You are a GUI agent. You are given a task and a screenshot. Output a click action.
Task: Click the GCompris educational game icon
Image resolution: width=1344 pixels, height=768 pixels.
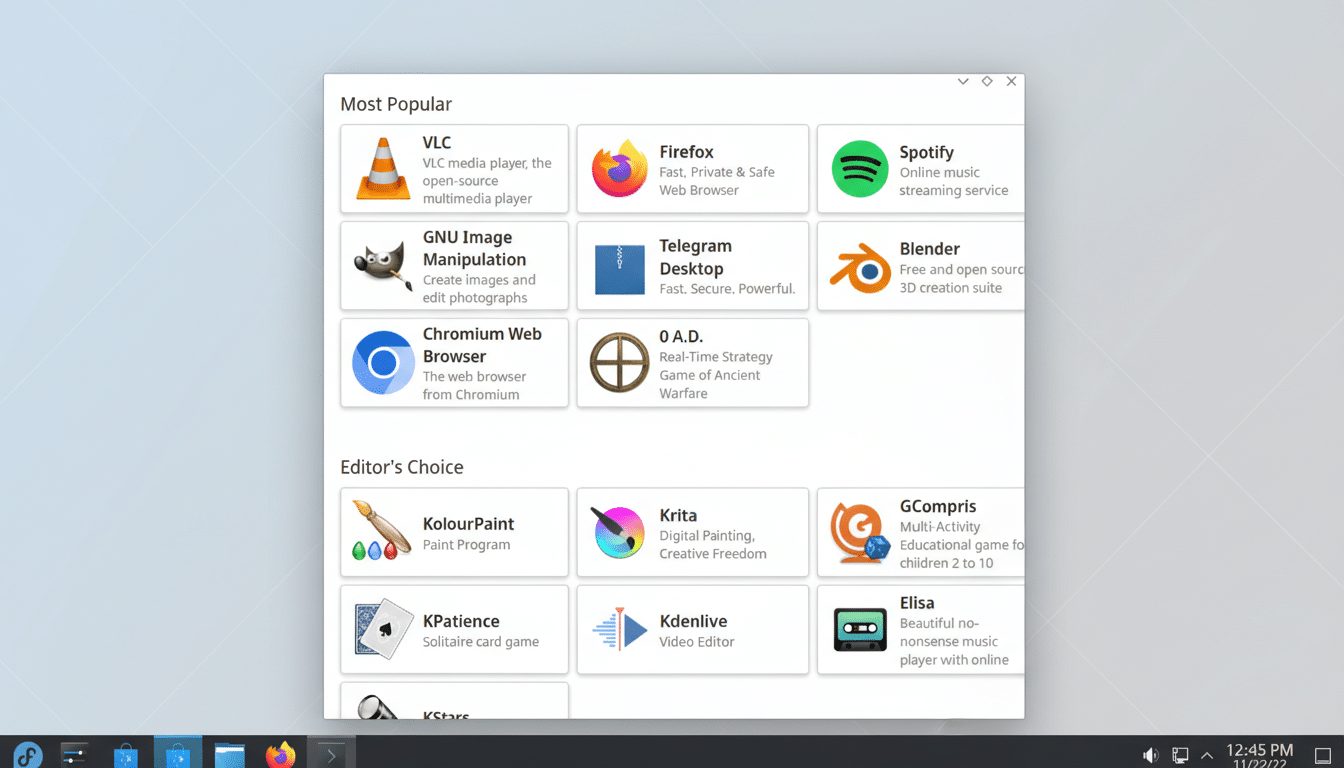858,532
